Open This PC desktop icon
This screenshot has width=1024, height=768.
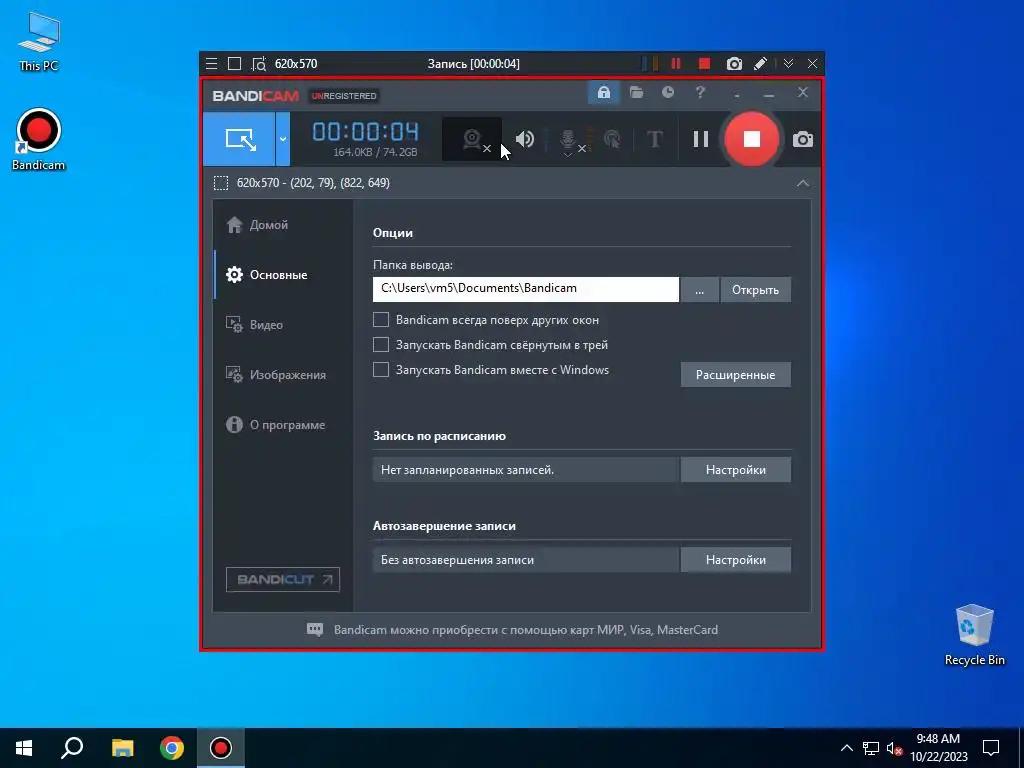pyautogui.click(x=39, y=40)
